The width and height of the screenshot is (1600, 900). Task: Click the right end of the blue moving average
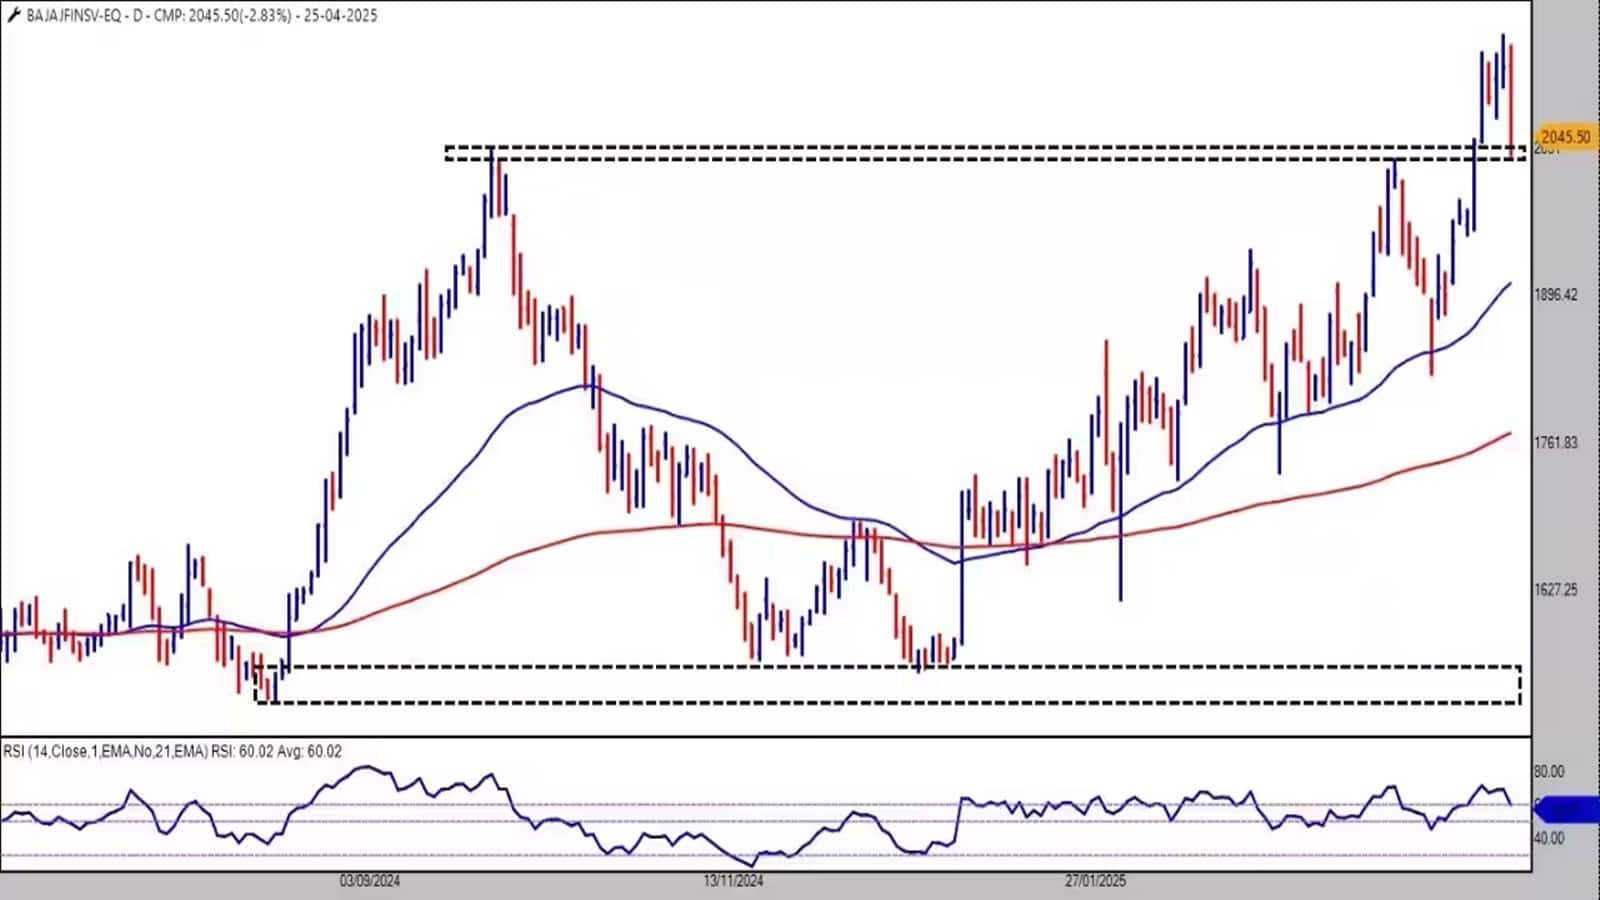point(1508,285)
